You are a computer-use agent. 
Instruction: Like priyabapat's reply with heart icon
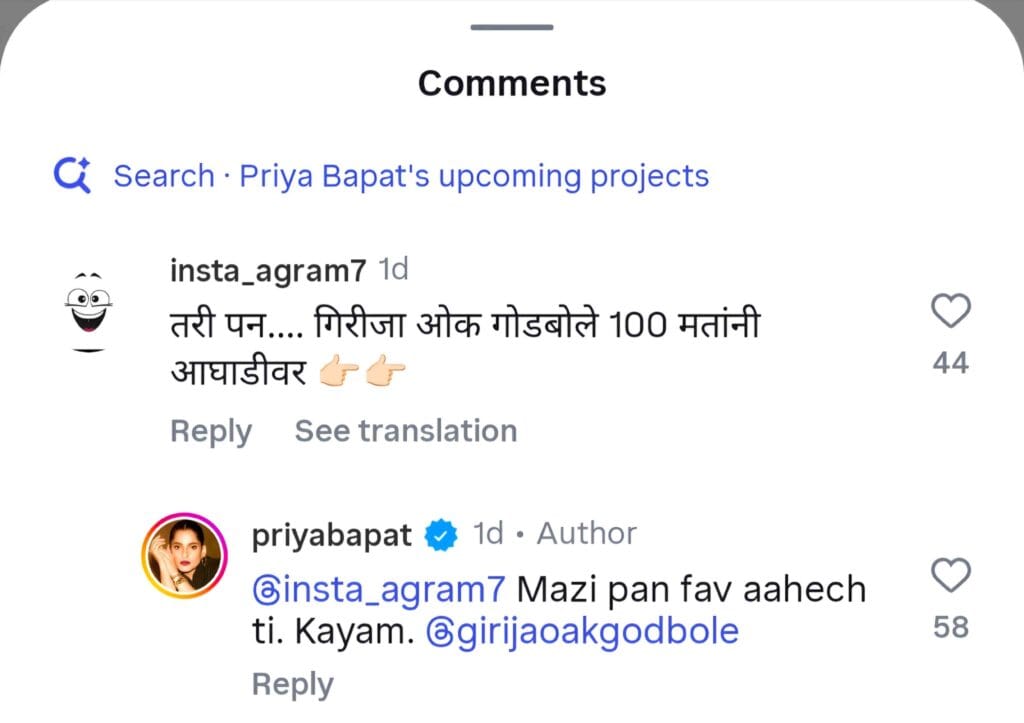click(950, 576)
